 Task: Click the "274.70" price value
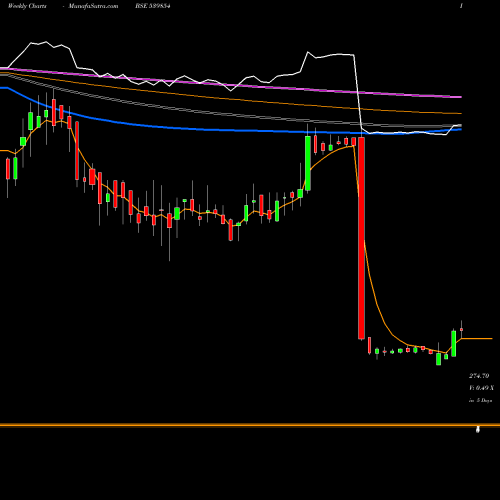479,376
